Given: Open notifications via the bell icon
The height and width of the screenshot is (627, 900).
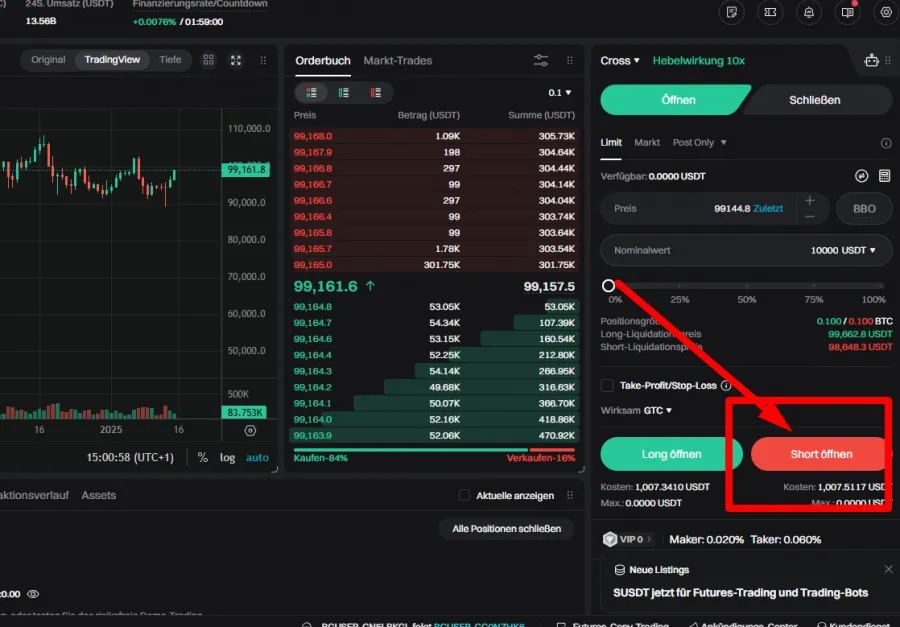Looking at the screenshot, I should (x=809, y=13).
